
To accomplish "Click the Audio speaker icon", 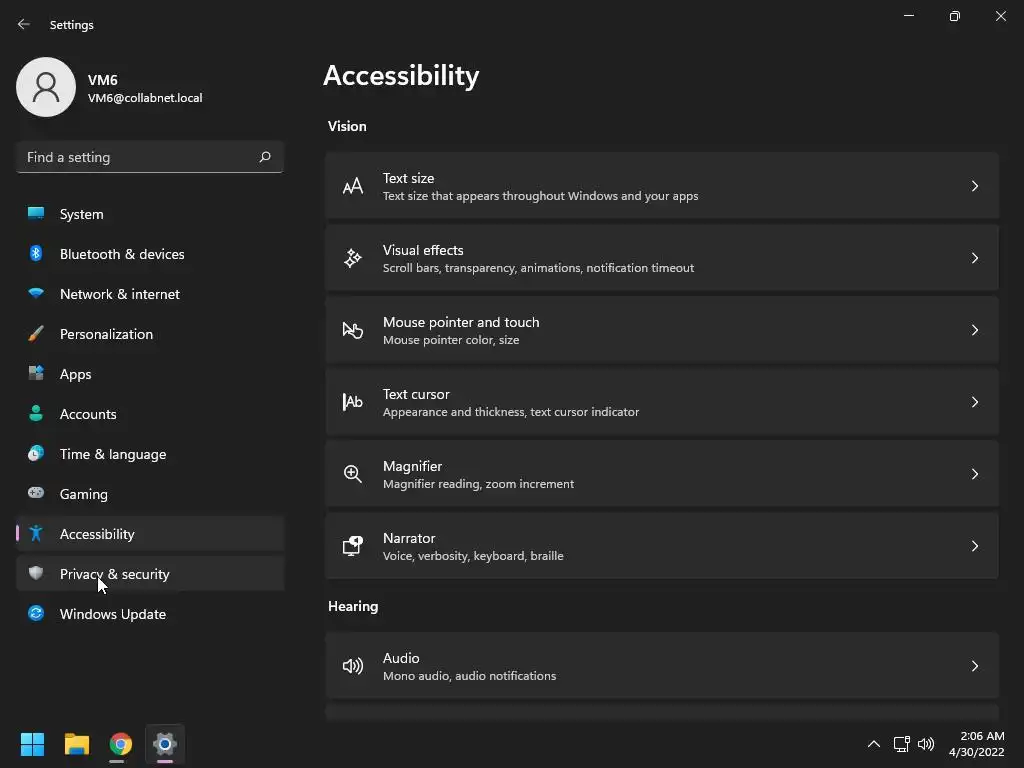I will pyautogui.click(x=353, y=666).
